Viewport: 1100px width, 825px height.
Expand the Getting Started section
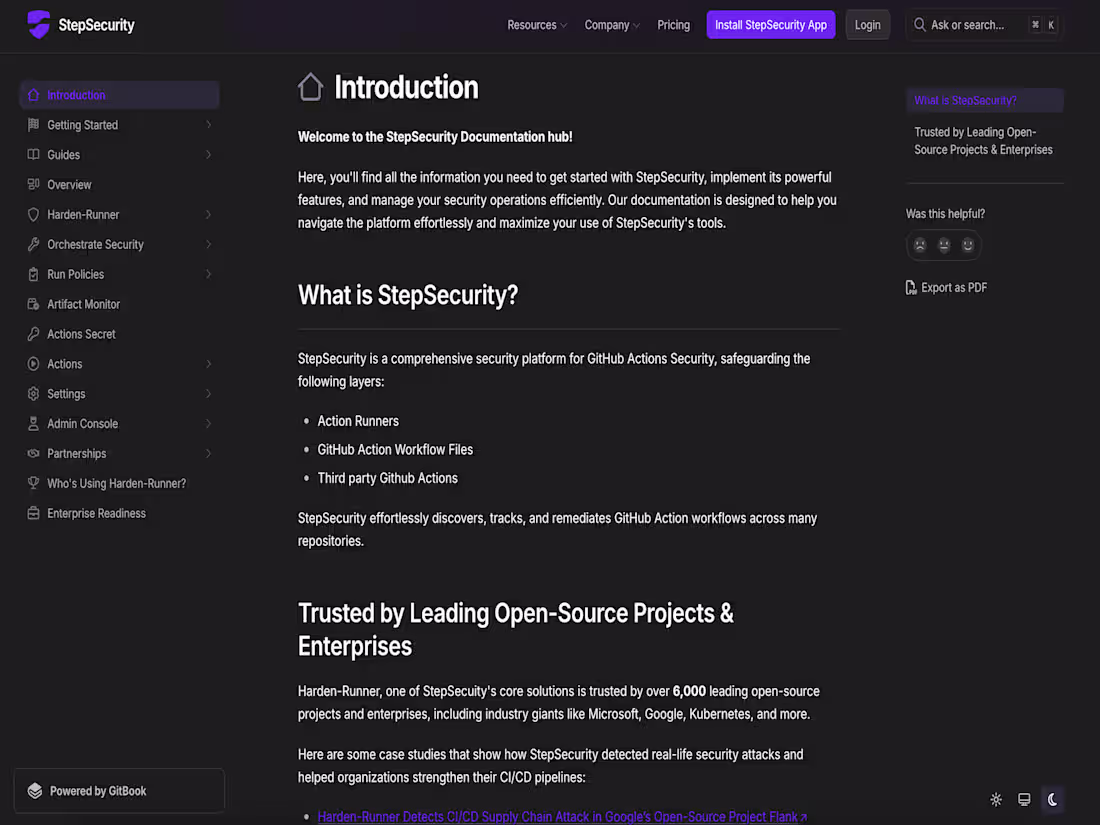208,124
